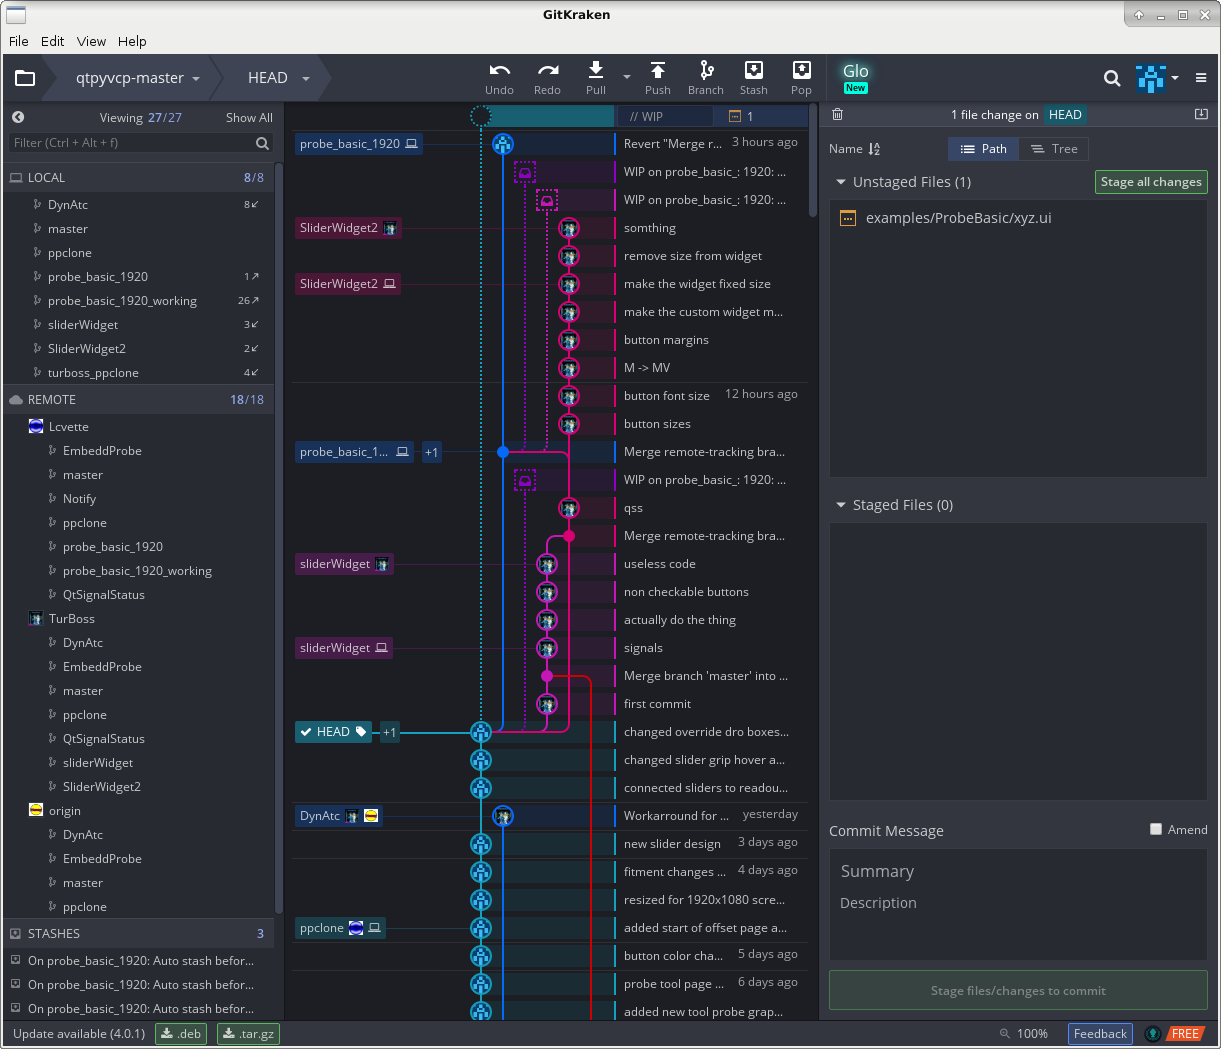The height and width of the screenshot is (1049, 1221).
Task: Select commit 'actually do the thing'
Action: pos(680,620)
